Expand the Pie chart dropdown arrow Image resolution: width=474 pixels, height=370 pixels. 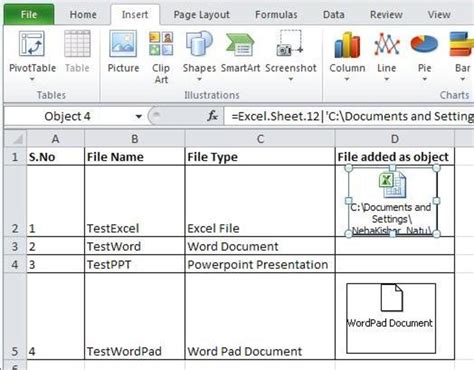point(425,79)
